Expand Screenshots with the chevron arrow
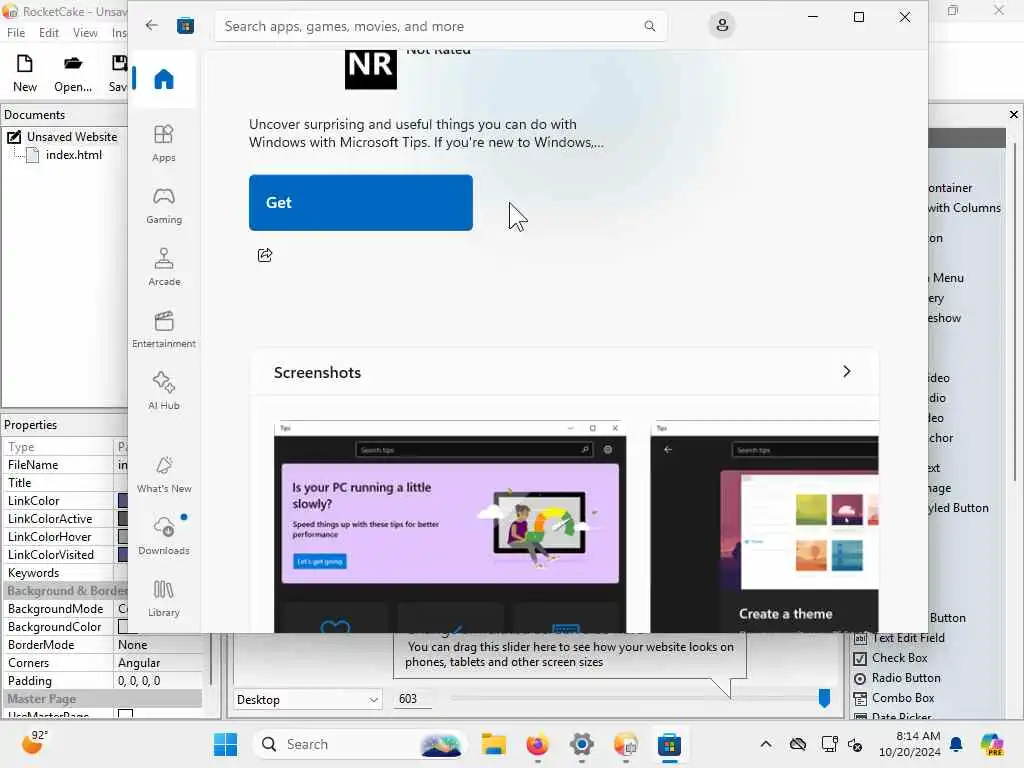Image resolution: width=1024 pixels, height=768 pixels. click(846, 372)
